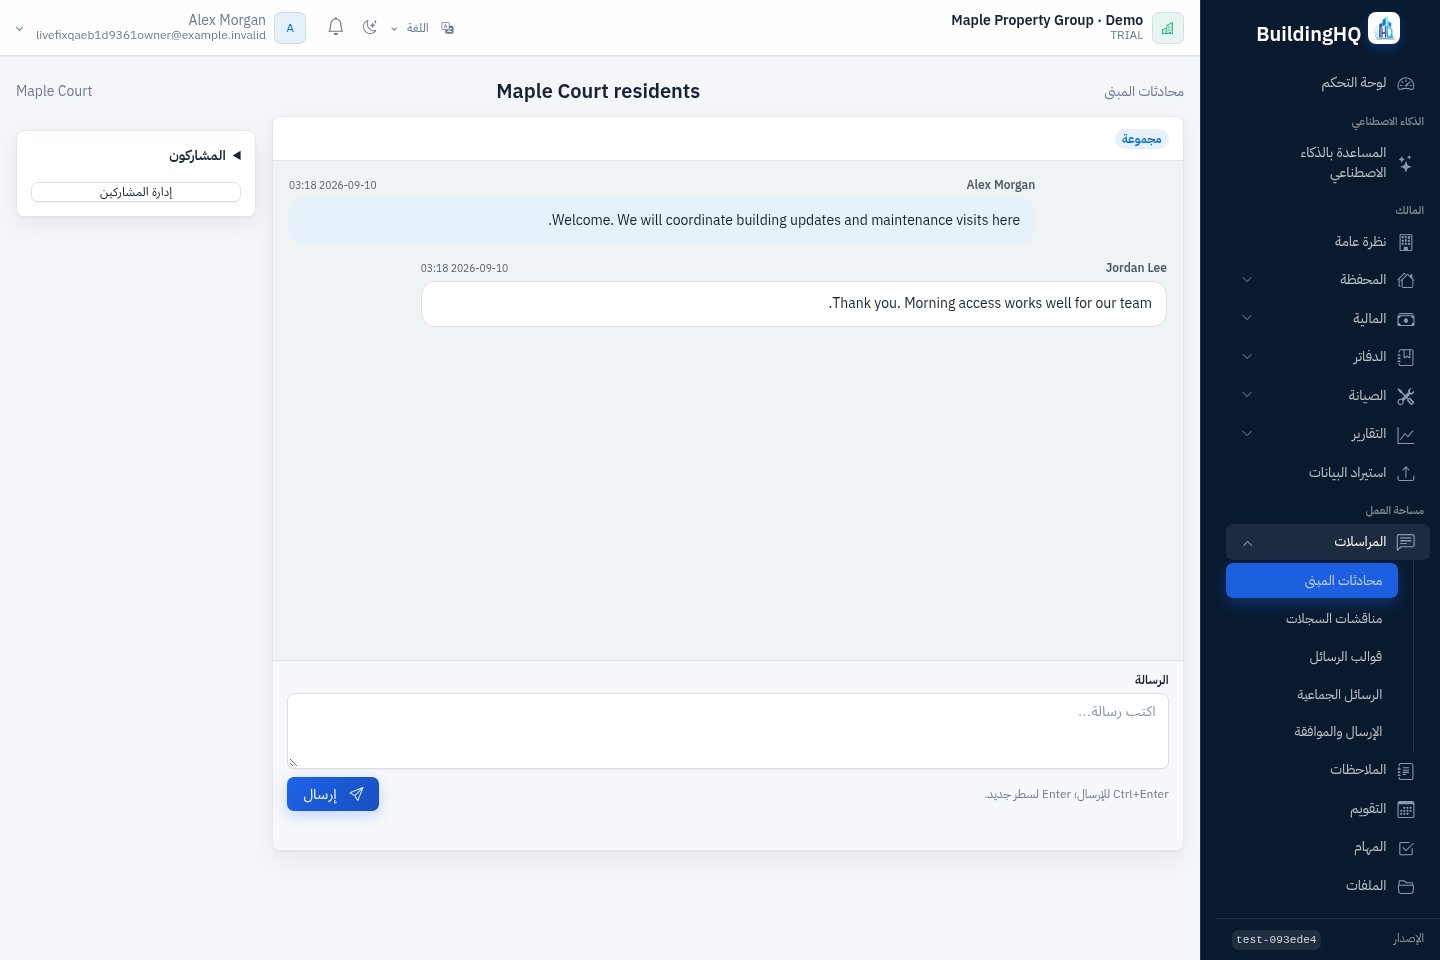The height and width of the screenshot is (960, 1440).
Task: Click the 'Maple Court residents' heading
Action: coord(598,91)
